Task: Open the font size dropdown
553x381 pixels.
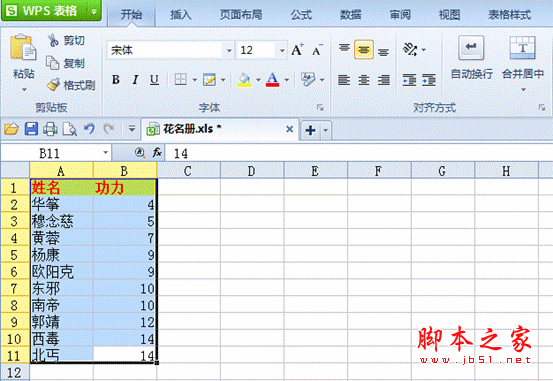Action: point(282,50)
